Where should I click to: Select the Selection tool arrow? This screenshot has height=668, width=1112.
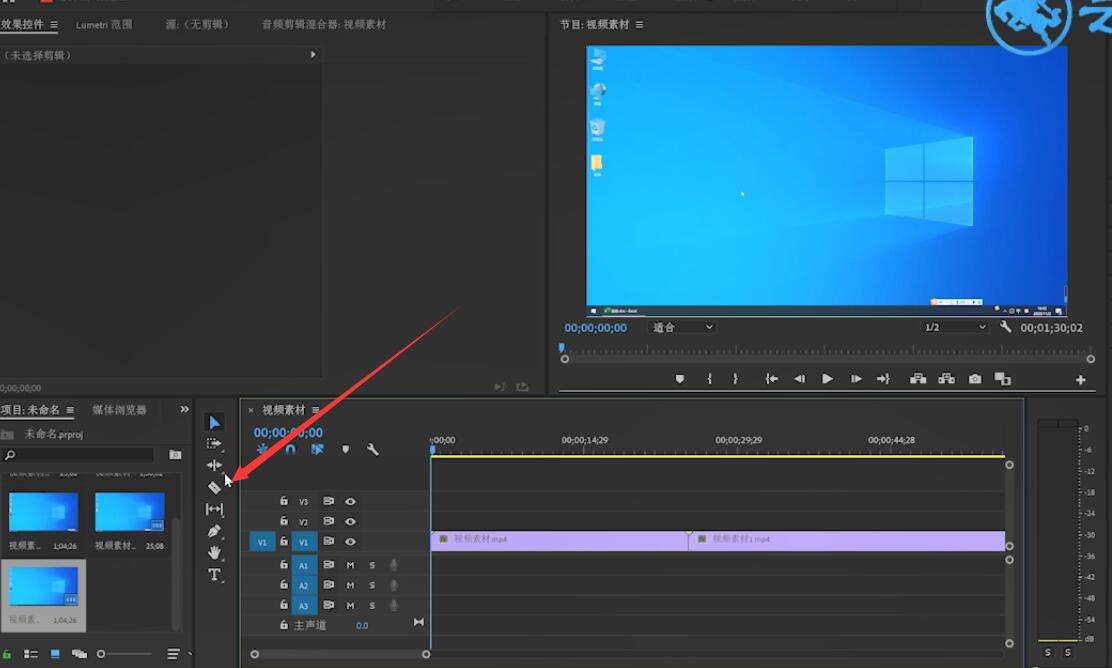[x=214, y=423]
